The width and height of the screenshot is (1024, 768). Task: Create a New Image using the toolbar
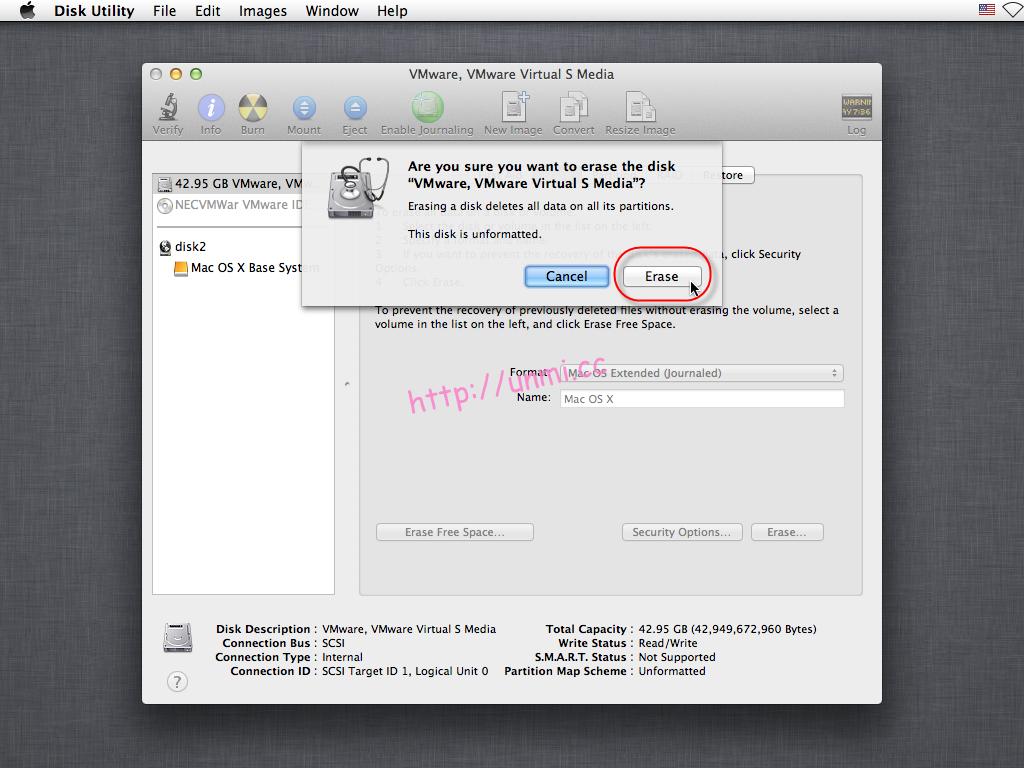[x=512, y=110]
